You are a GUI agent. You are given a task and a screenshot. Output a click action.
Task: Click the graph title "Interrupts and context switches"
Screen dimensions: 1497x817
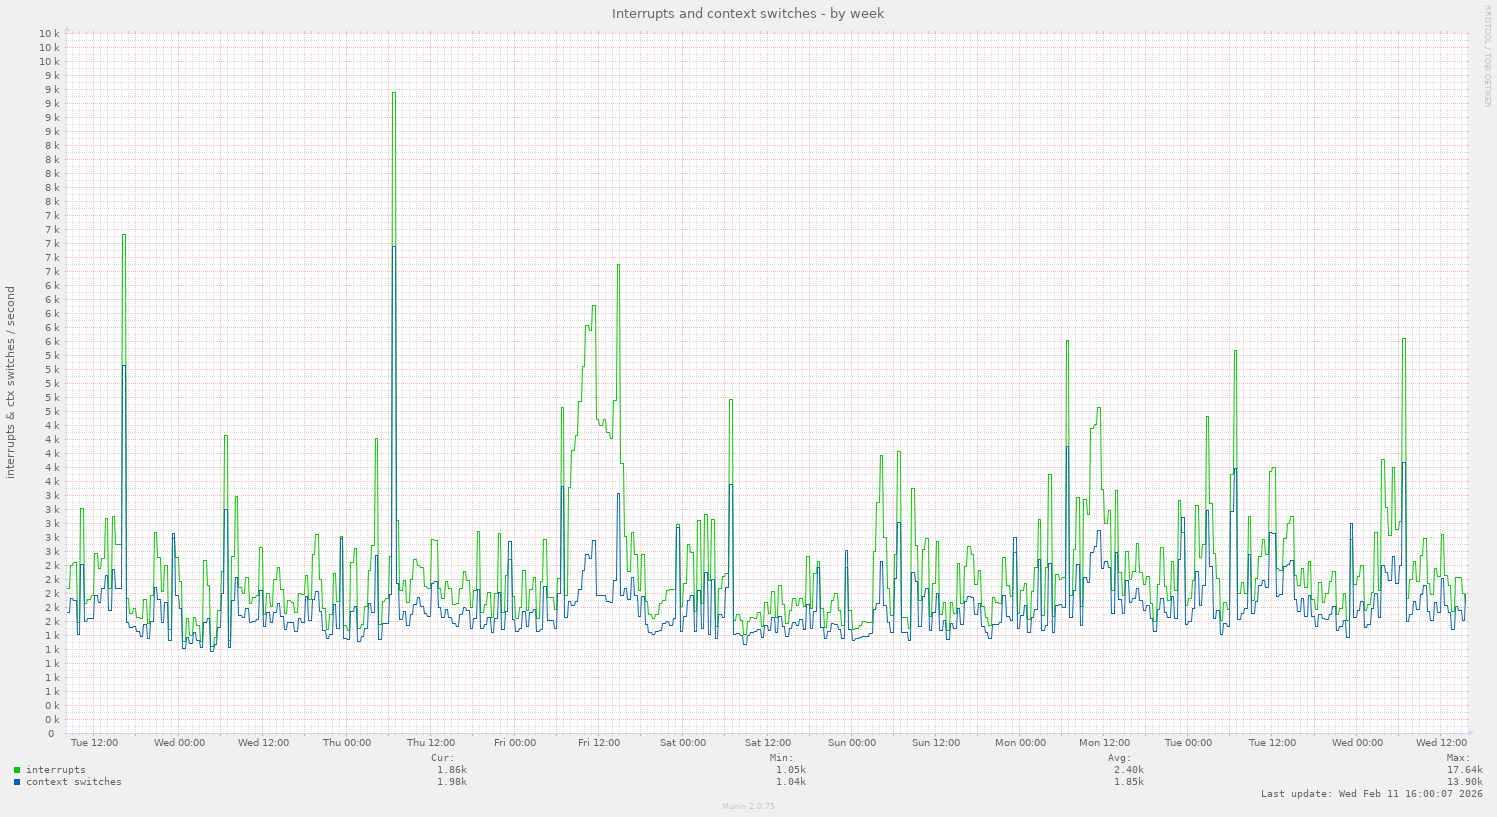[x=748, y=13]
